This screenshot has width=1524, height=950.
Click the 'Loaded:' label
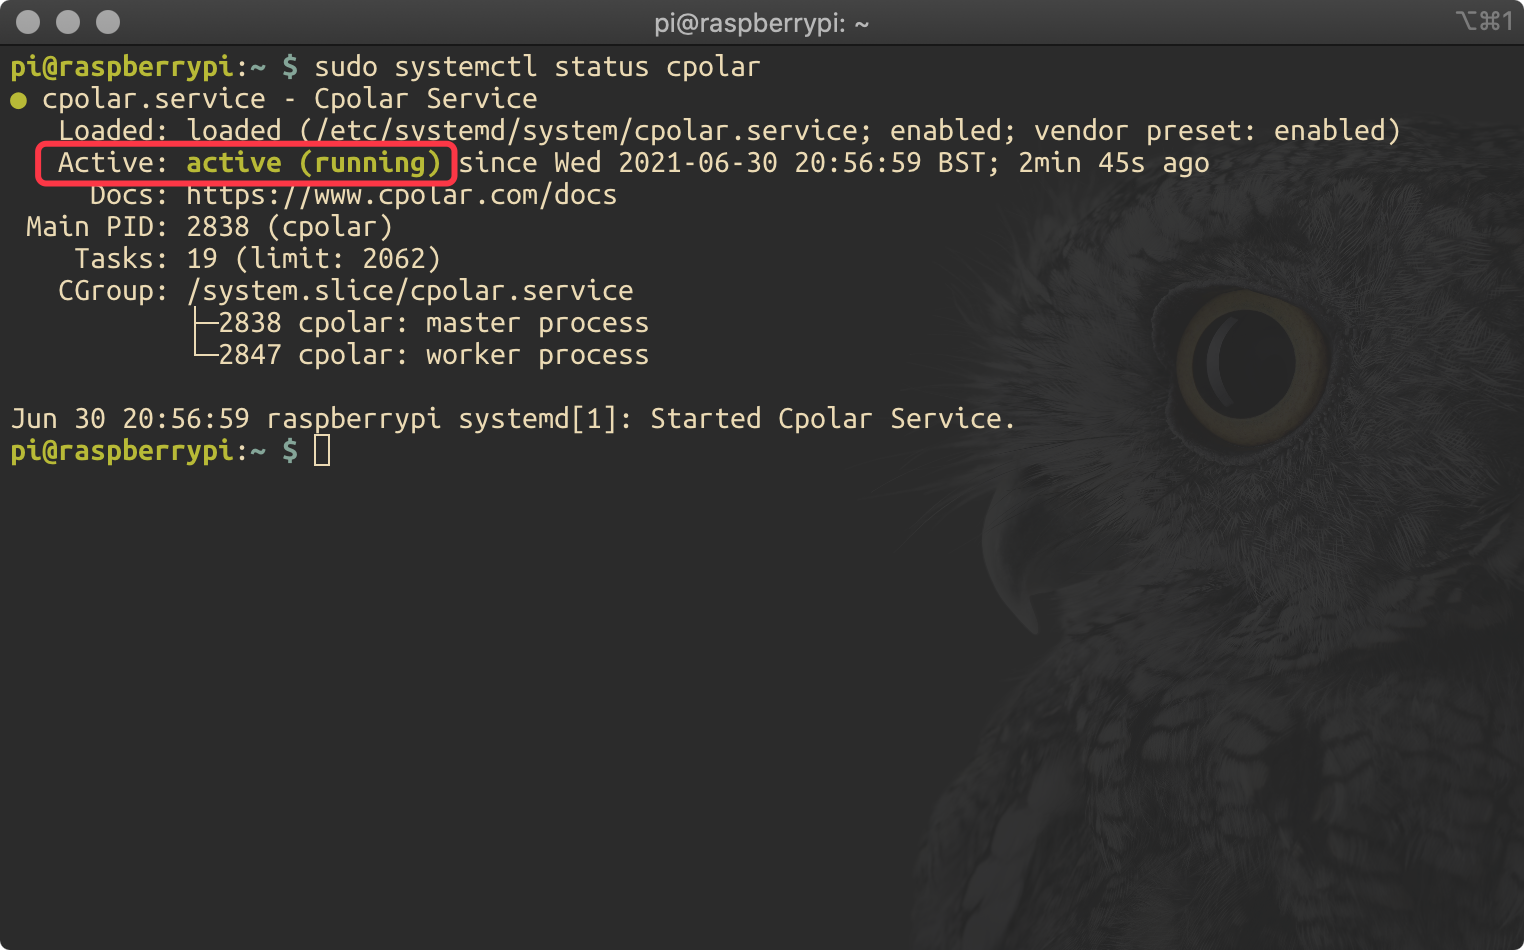[x=113, y=131]
